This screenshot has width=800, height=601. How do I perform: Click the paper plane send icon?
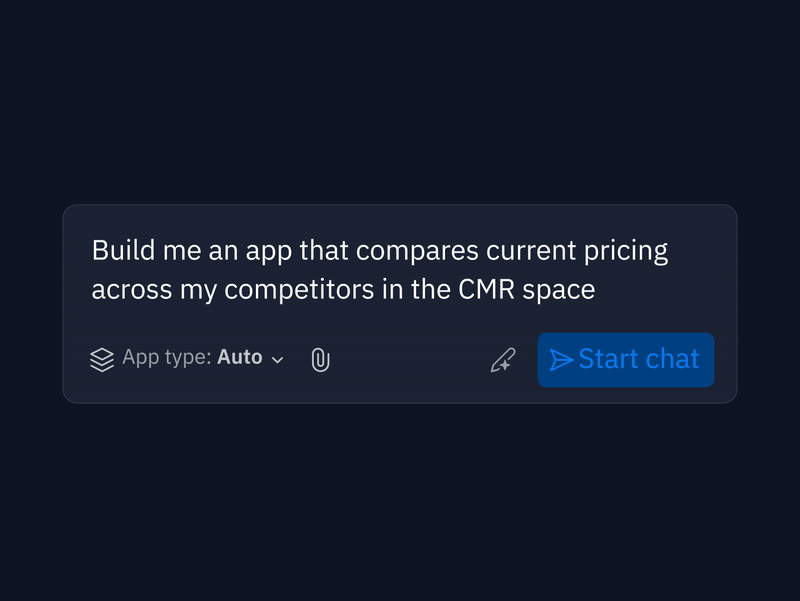point(562,360)
